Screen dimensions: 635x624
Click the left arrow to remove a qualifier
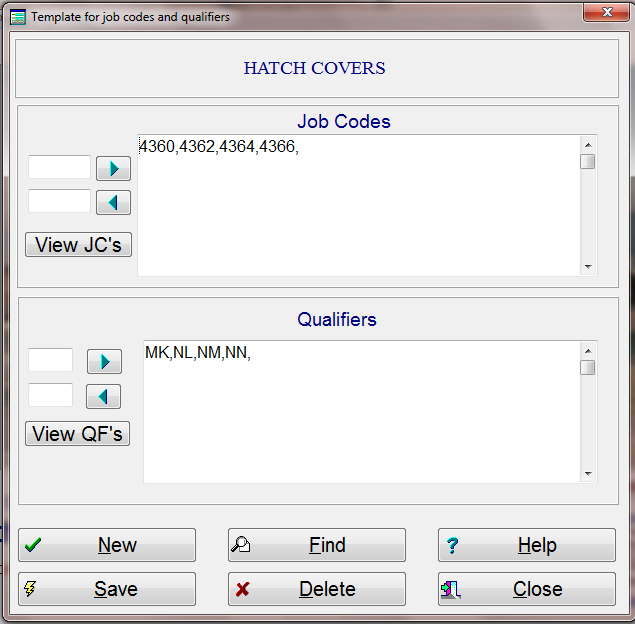point(103,396)
